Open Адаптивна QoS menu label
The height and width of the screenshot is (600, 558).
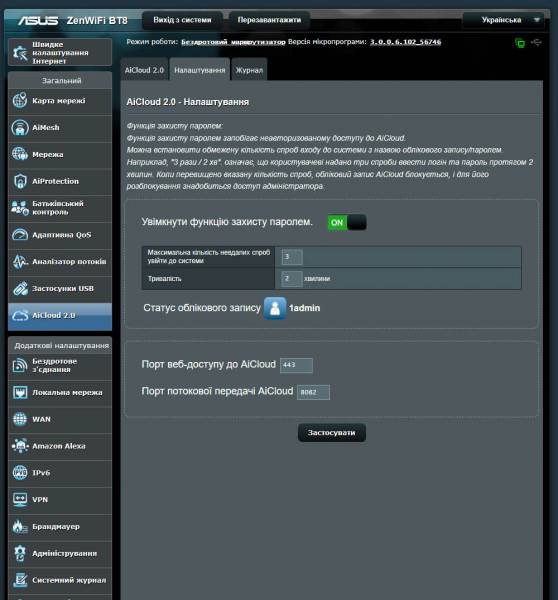click(x=62, y=235)
